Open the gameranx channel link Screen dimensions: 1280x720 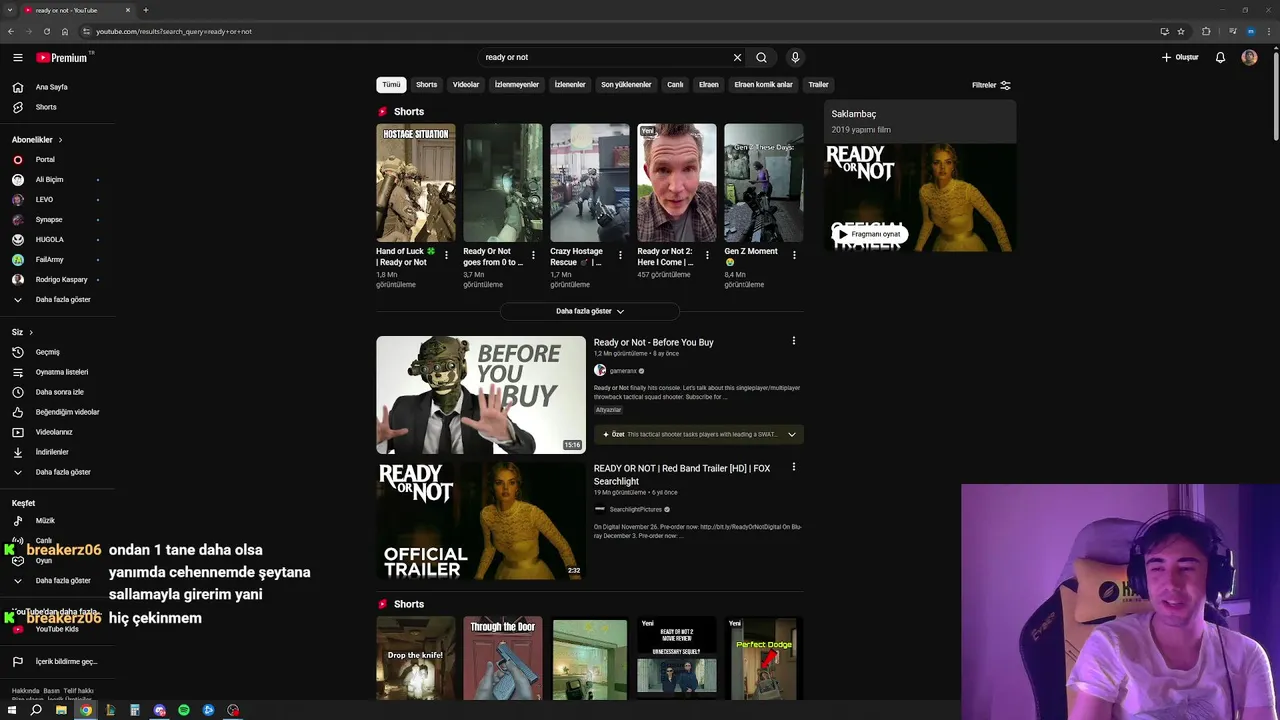(623, 371)
